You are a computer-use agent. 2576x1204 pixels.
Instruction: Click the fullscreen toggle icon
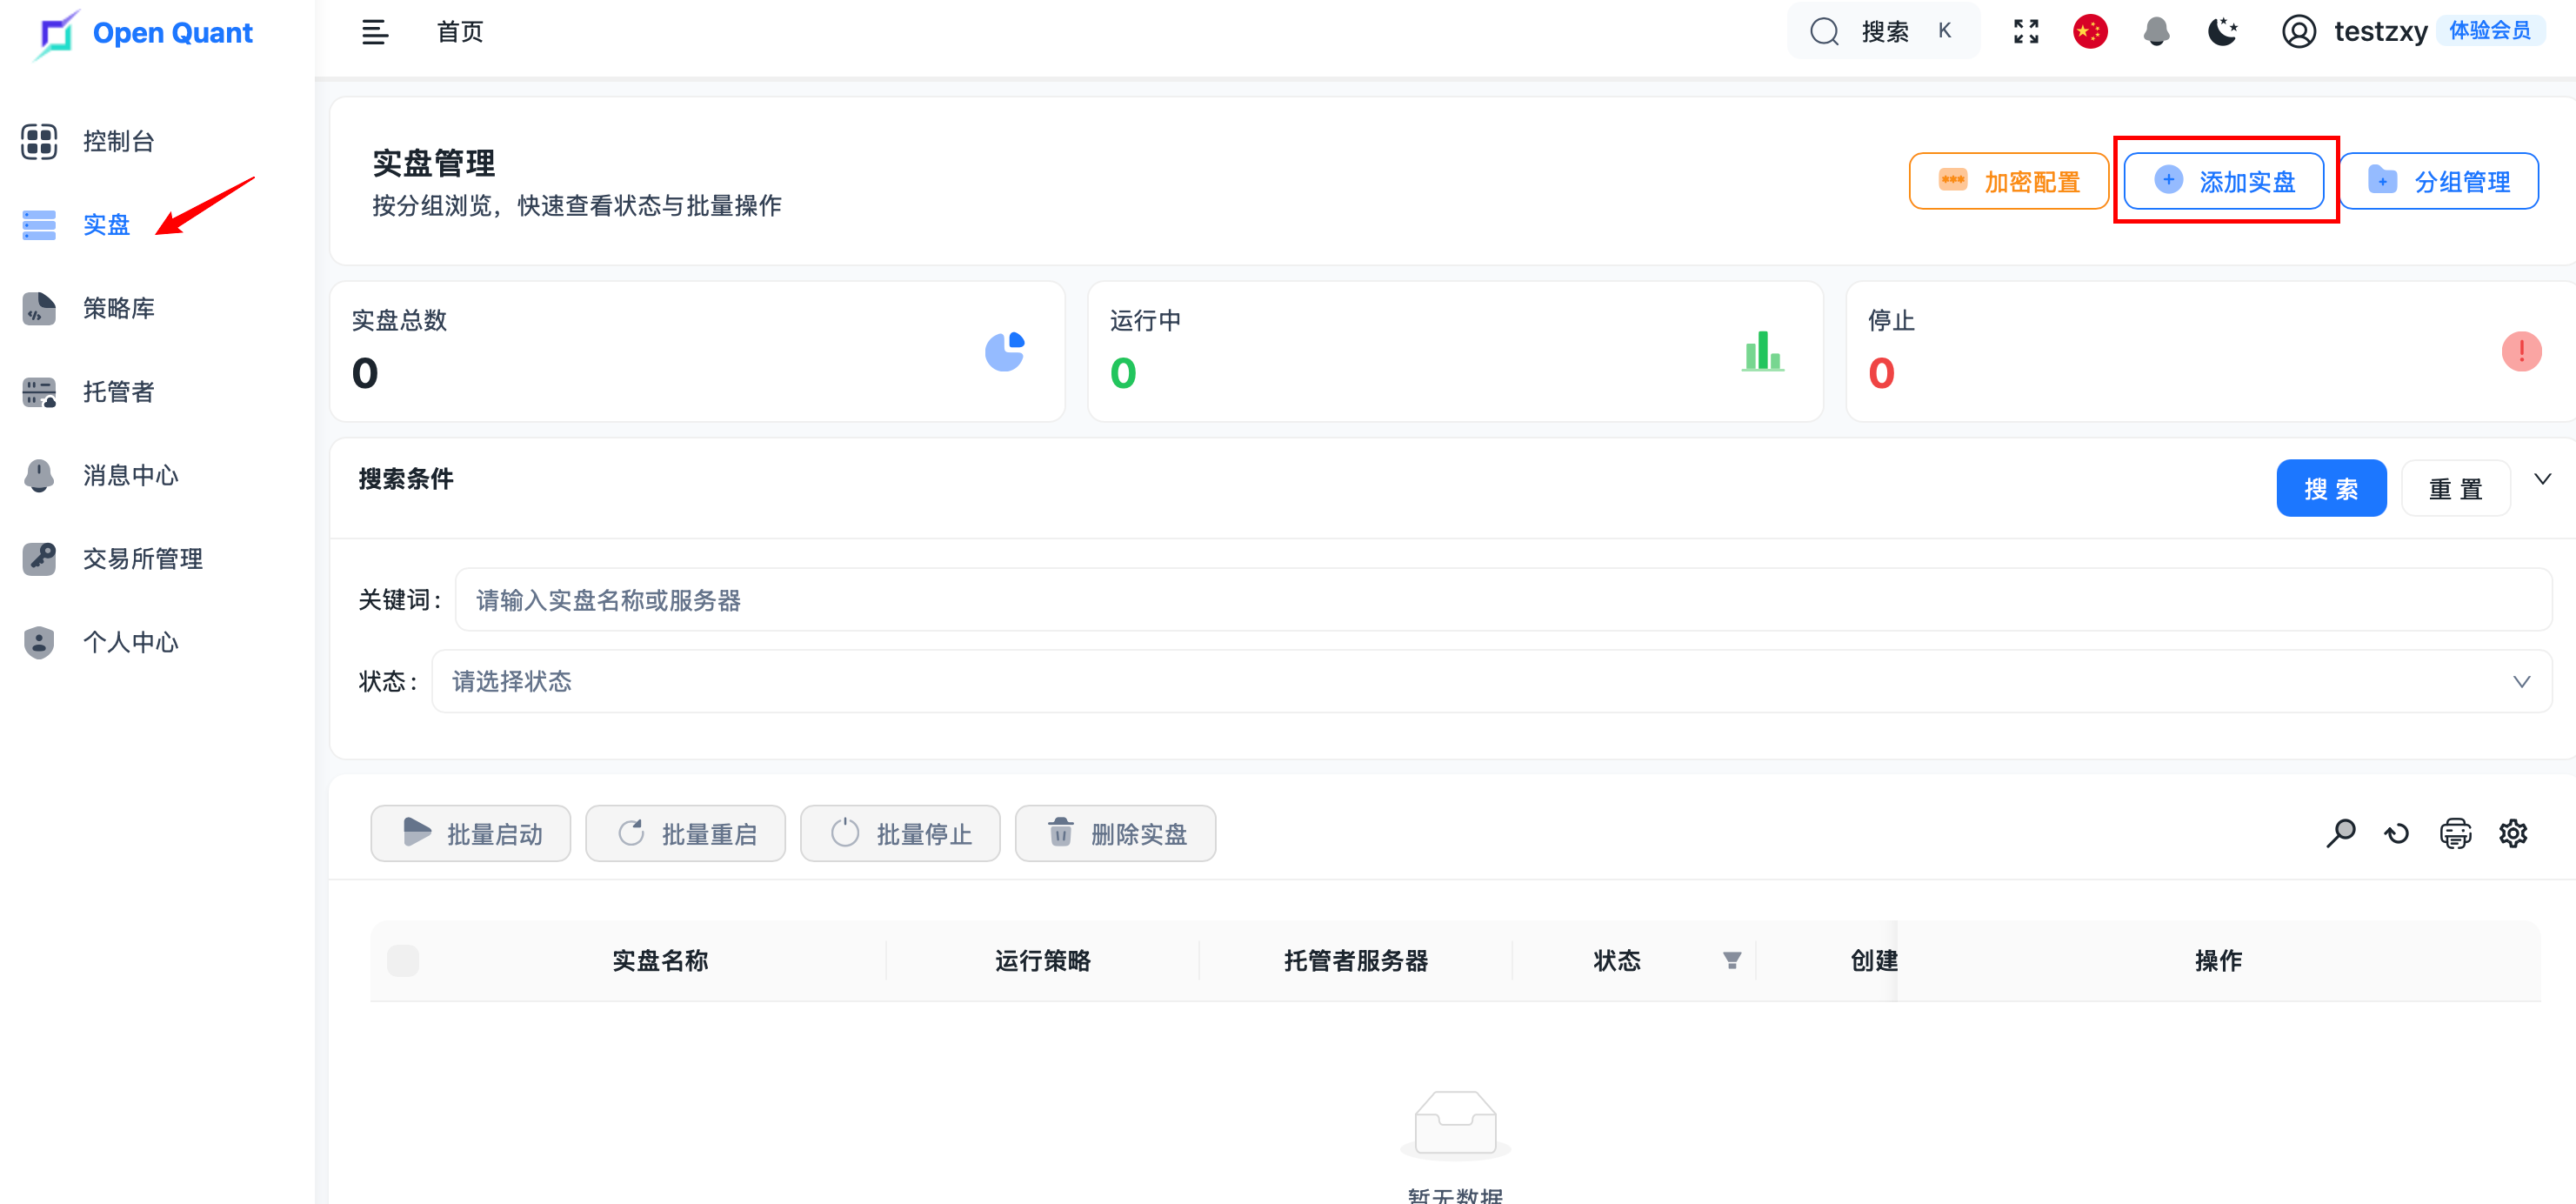coord(2026,32)
